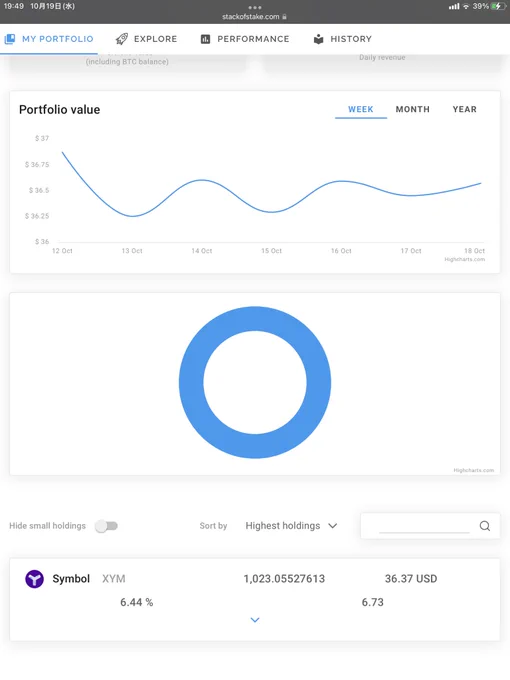Screen dimensions: 510x680
Task: Click the Portfolio value heading
Action: (x=59, y=110)
